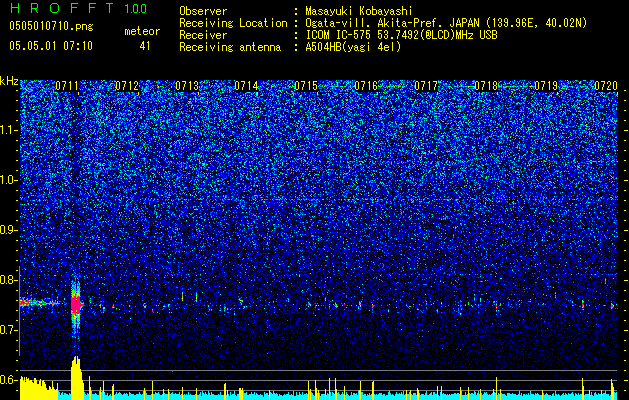The width and height of the screenshot is (629, 400).
Task: Click frequency axis label 0.9
Action: (x=8, y=230)
